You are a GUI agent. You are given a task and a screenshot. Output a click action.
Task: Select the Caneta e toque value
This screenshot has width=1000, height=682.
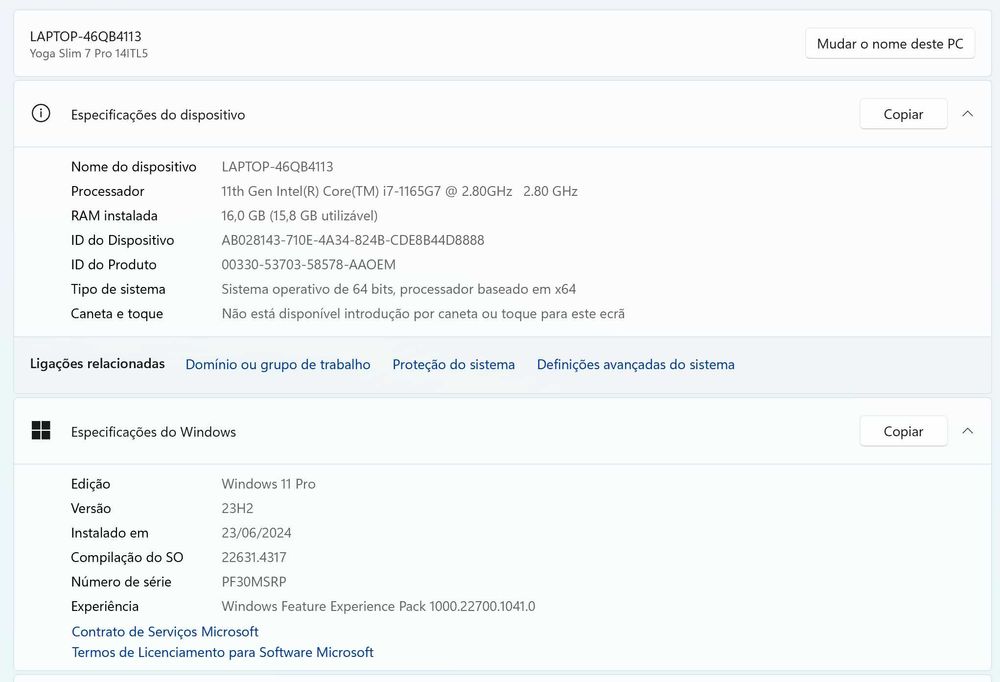[x=423, y=314]
